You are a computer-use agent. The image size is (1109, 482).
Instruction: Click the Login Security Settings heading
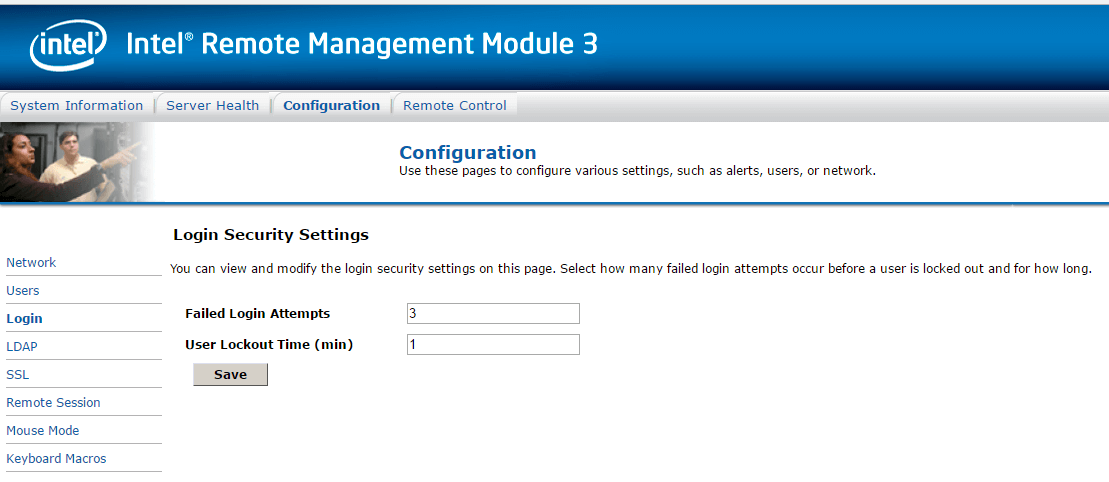pyautogui.click(x=271, y=235)
